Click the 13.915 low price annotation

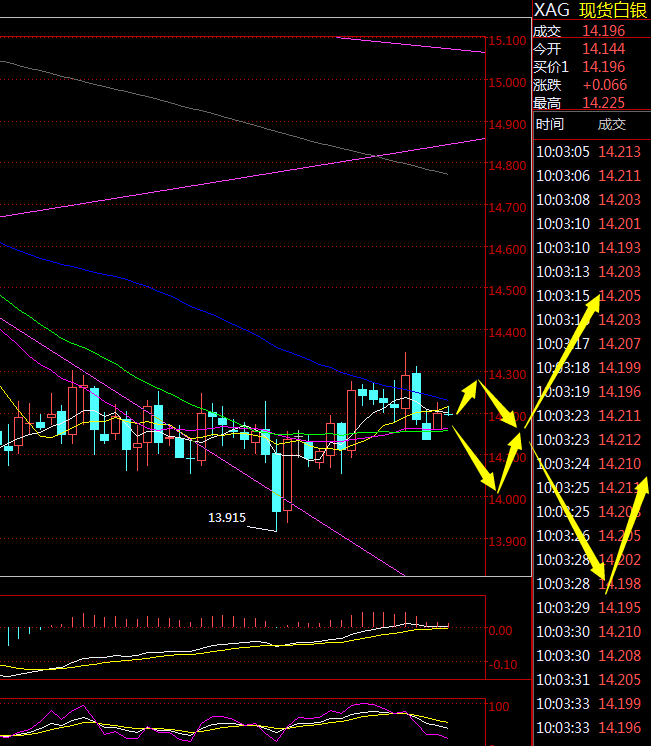pos(227,518)
